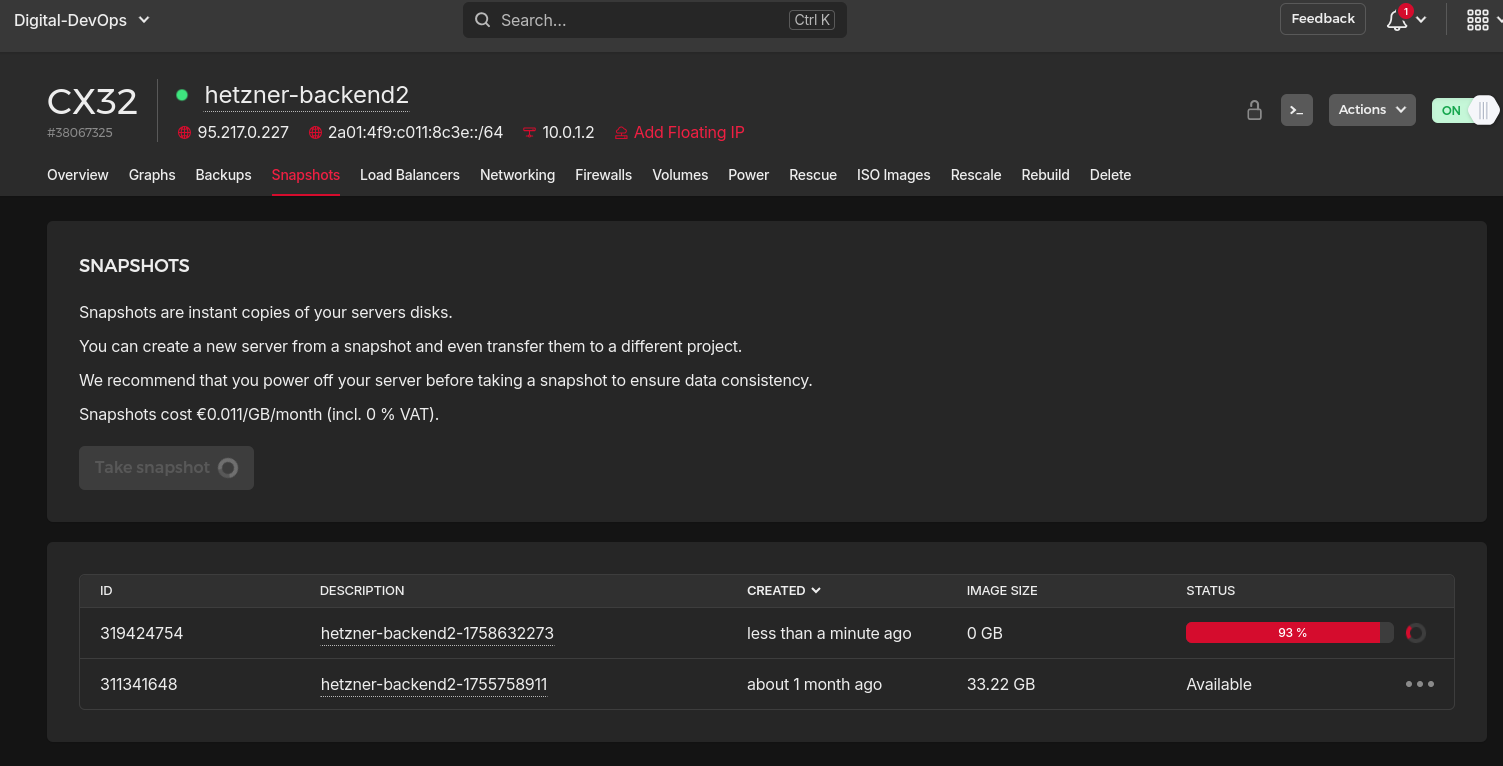
Task: Open the server console terminal icon
Action: click(1297, 110)
